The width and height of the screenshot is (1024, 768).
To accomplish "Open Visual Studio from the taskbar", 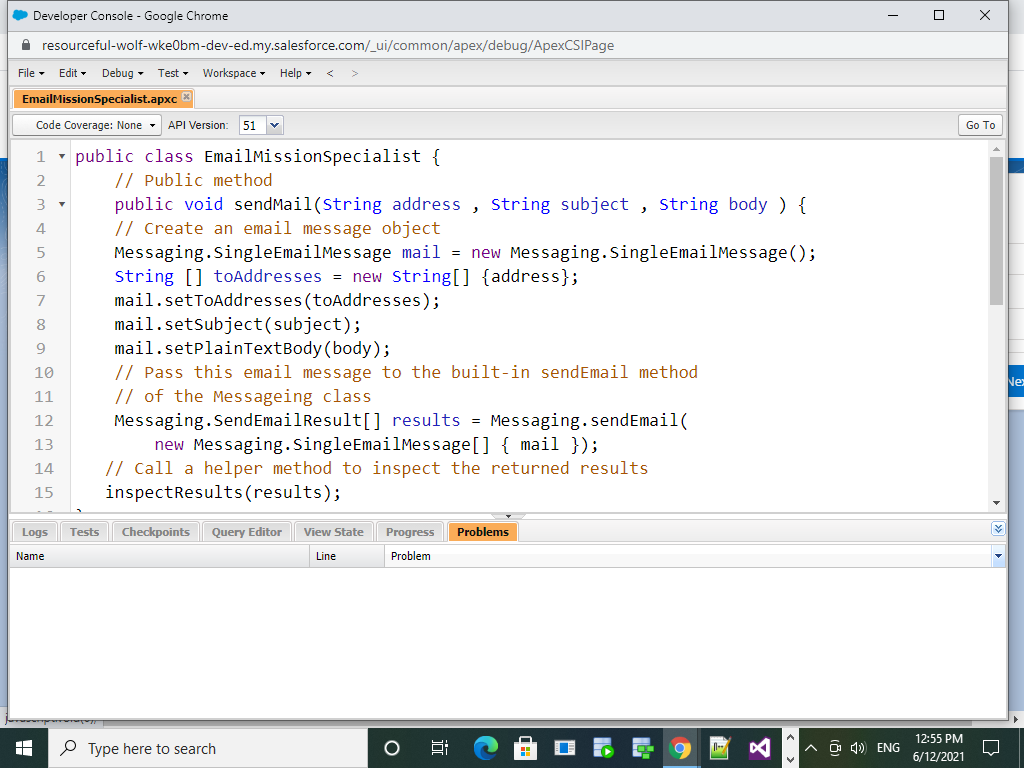I will click(759, 747).
